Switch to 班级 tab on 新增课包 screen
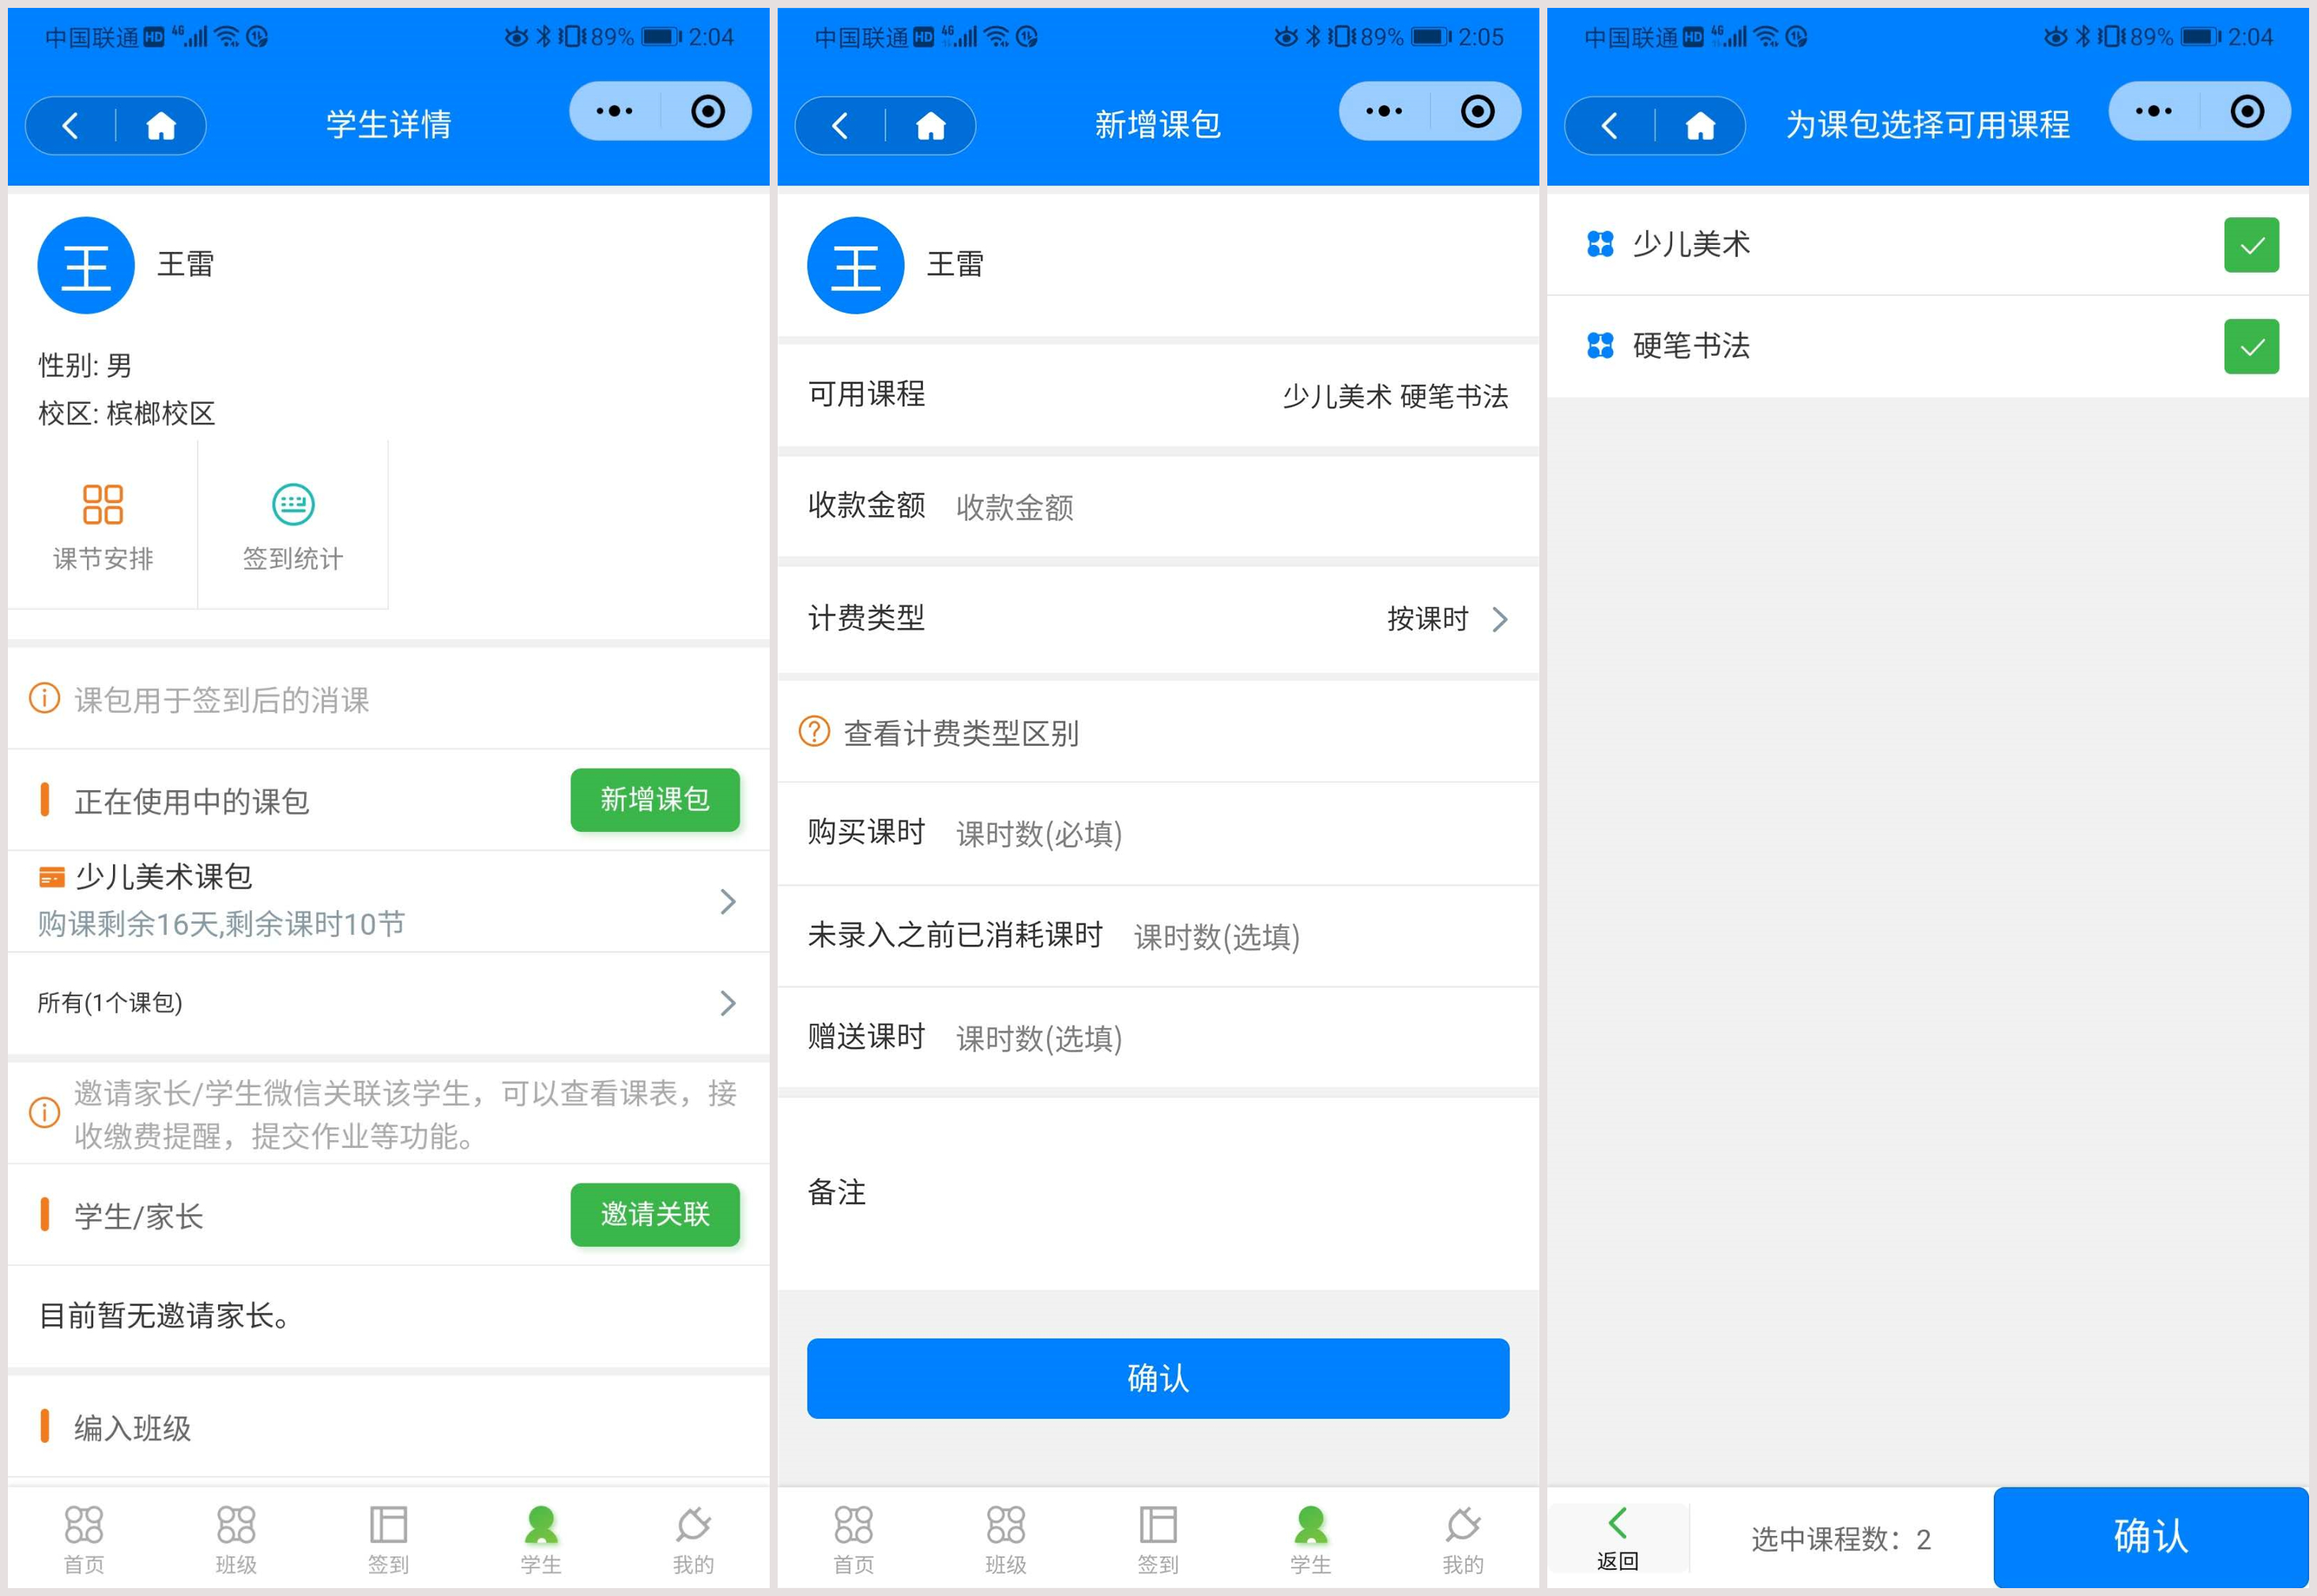This screenshot has height=1596, width=2317. tap(1006, 1540)
